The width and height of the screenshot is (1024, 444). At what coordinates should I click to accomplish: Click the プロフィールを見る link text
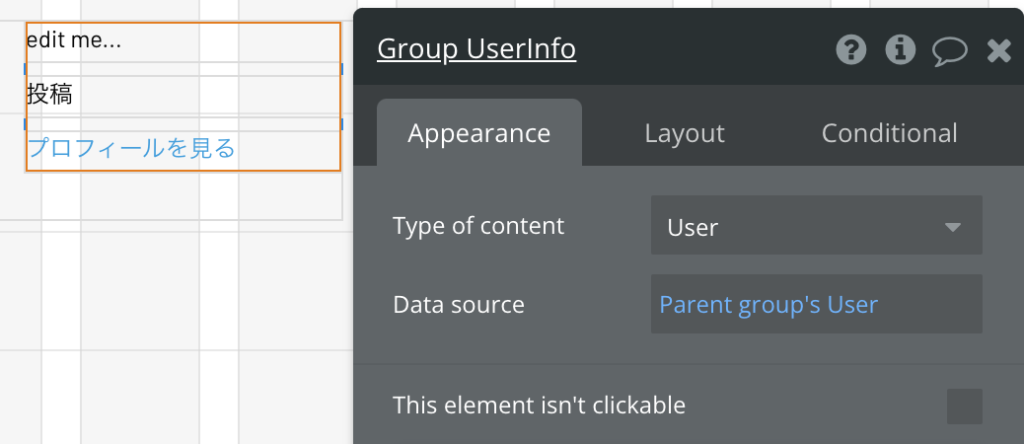coord(131,148)
